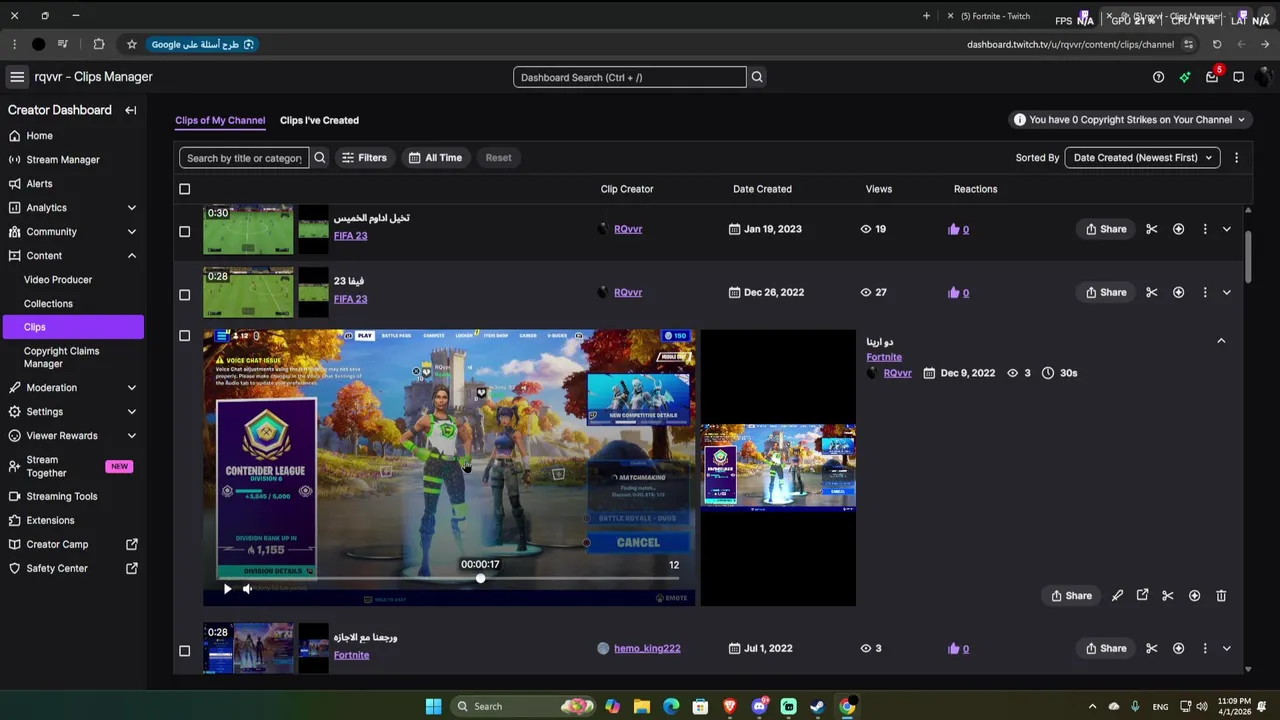Open hemo_king222 clip creator link
This screenshot has height=720, width=1280.
647,648
